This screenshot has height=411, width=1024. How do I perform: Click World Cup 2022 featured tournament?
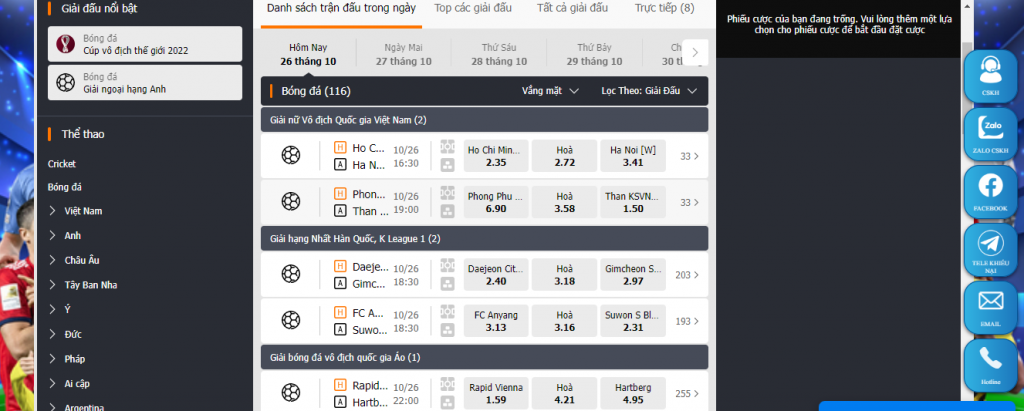coord(145,44)
